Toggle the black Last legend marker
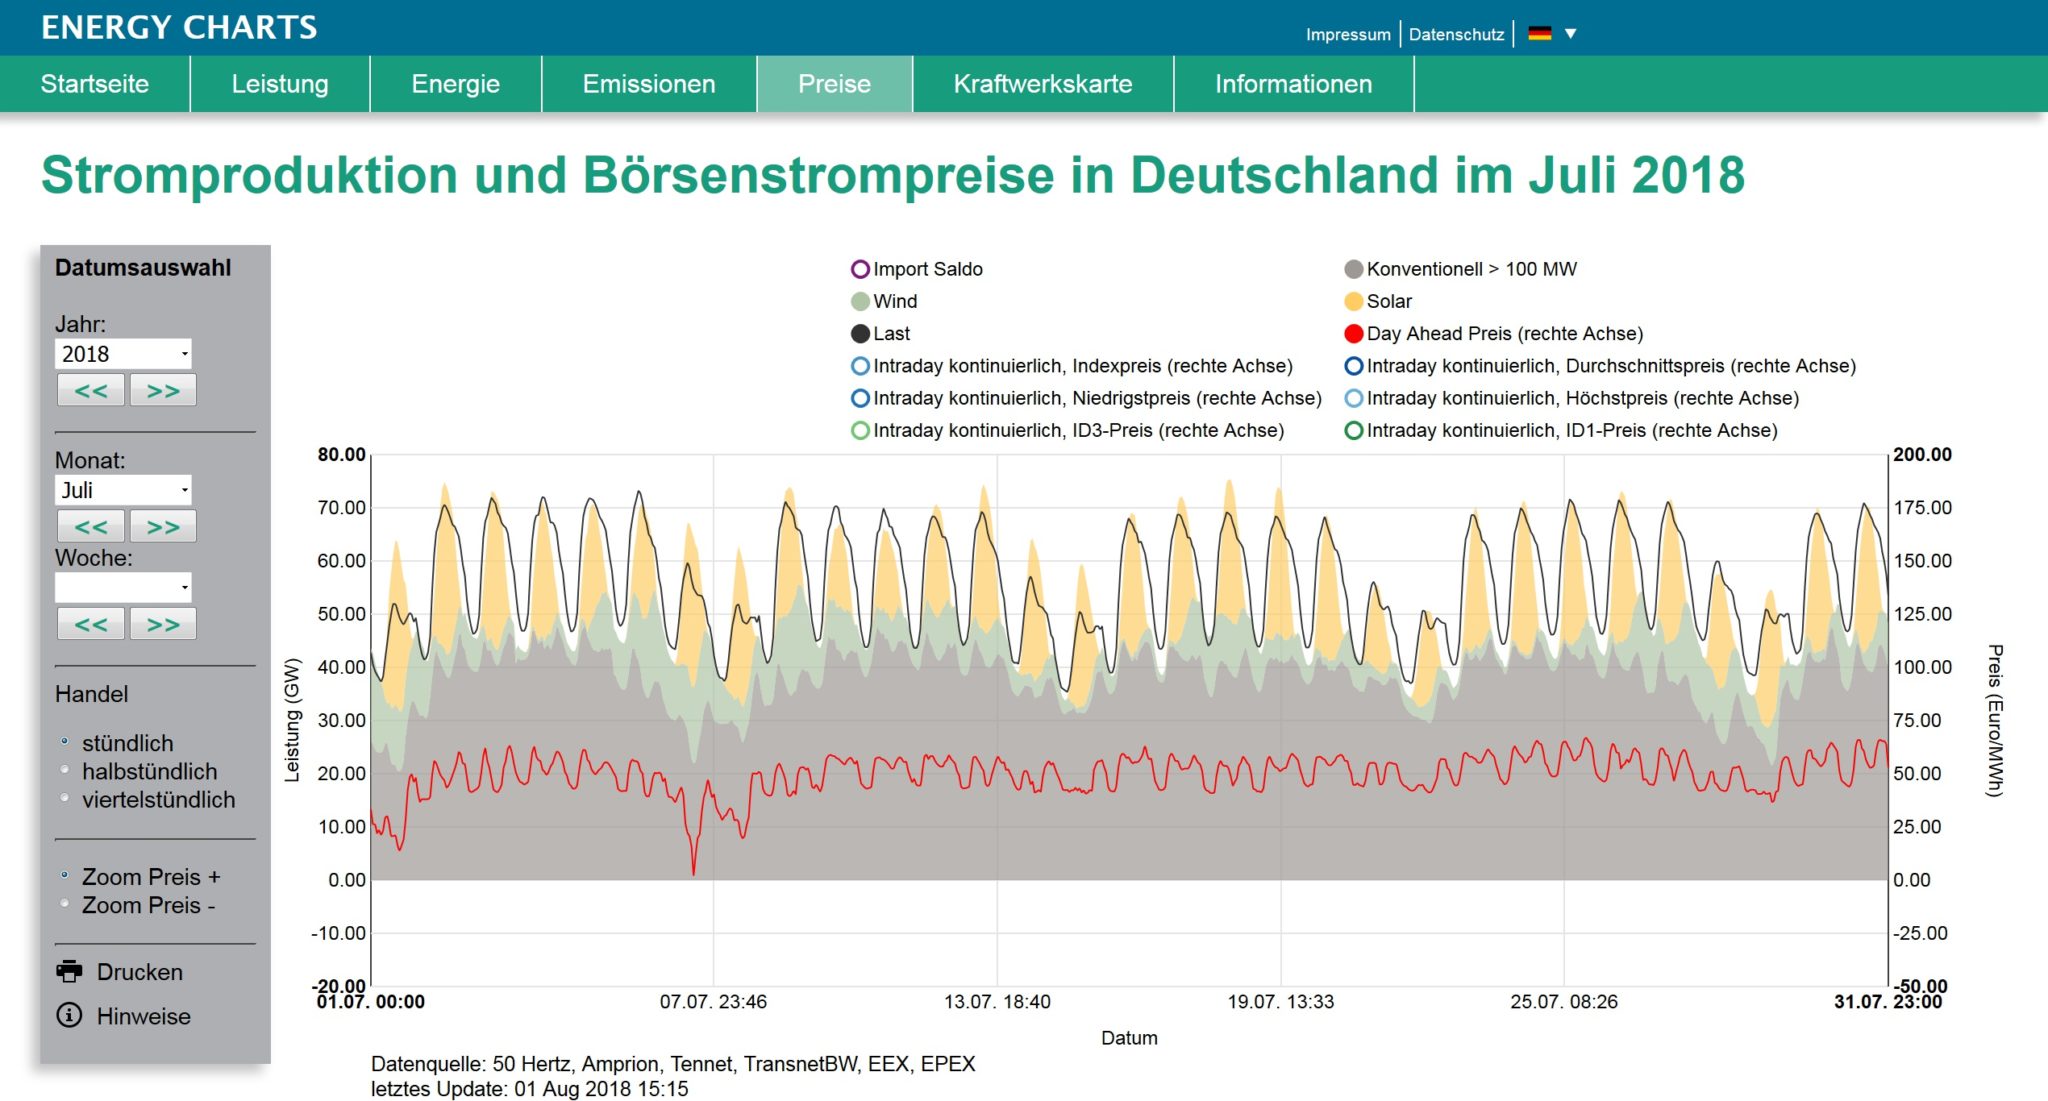Screen dimensions: 2048x1101 pyautogui.click(x=859, y=333)
